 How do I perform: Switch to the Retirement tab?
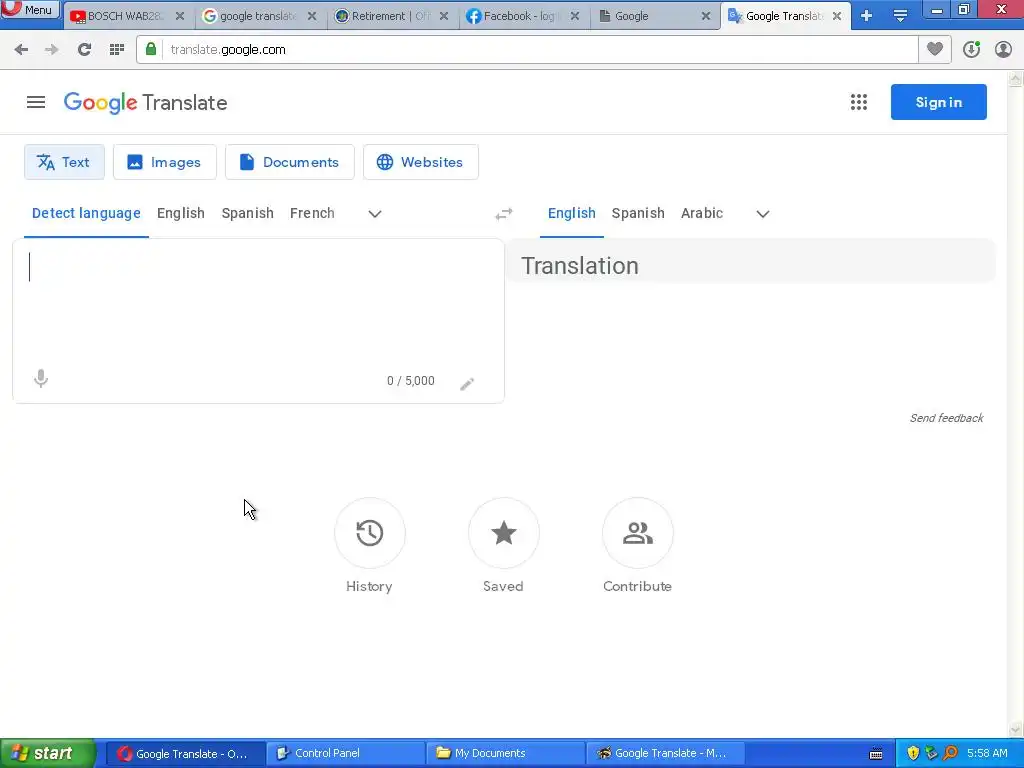point(390,16)
